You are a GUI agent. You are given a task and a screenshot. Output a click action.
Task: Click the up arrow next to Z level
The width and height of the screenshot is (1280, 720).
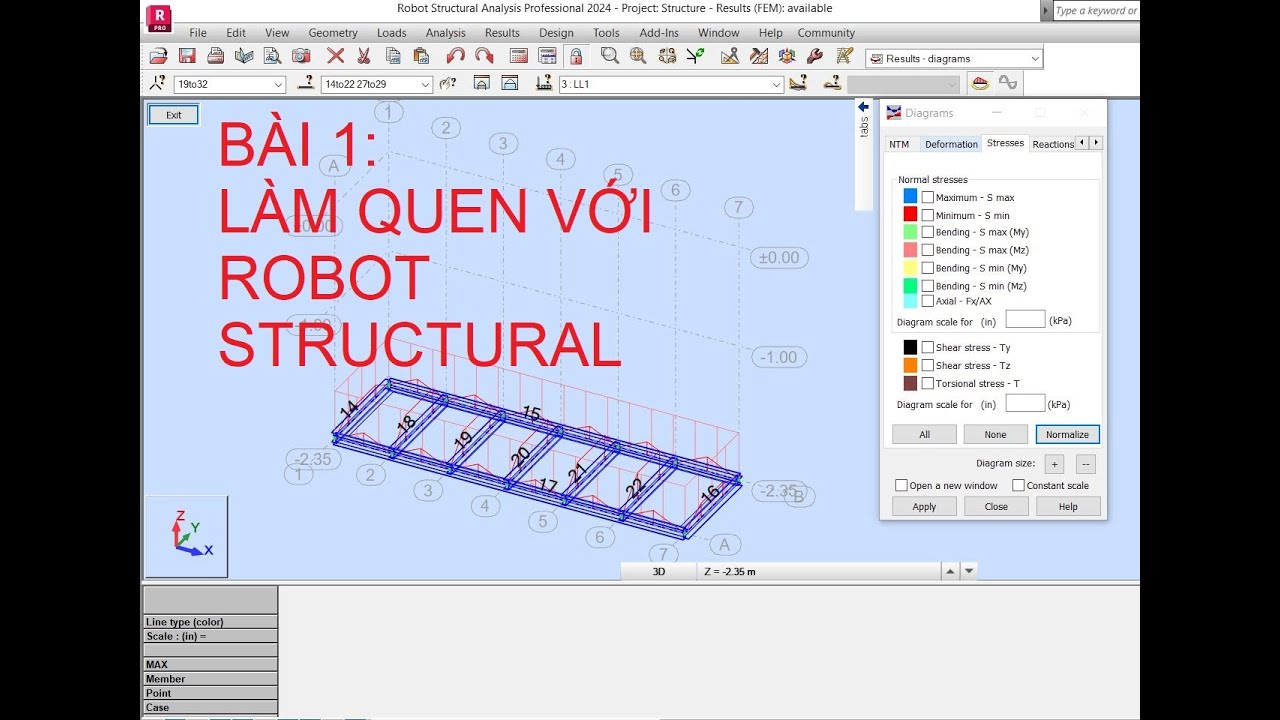950,572
